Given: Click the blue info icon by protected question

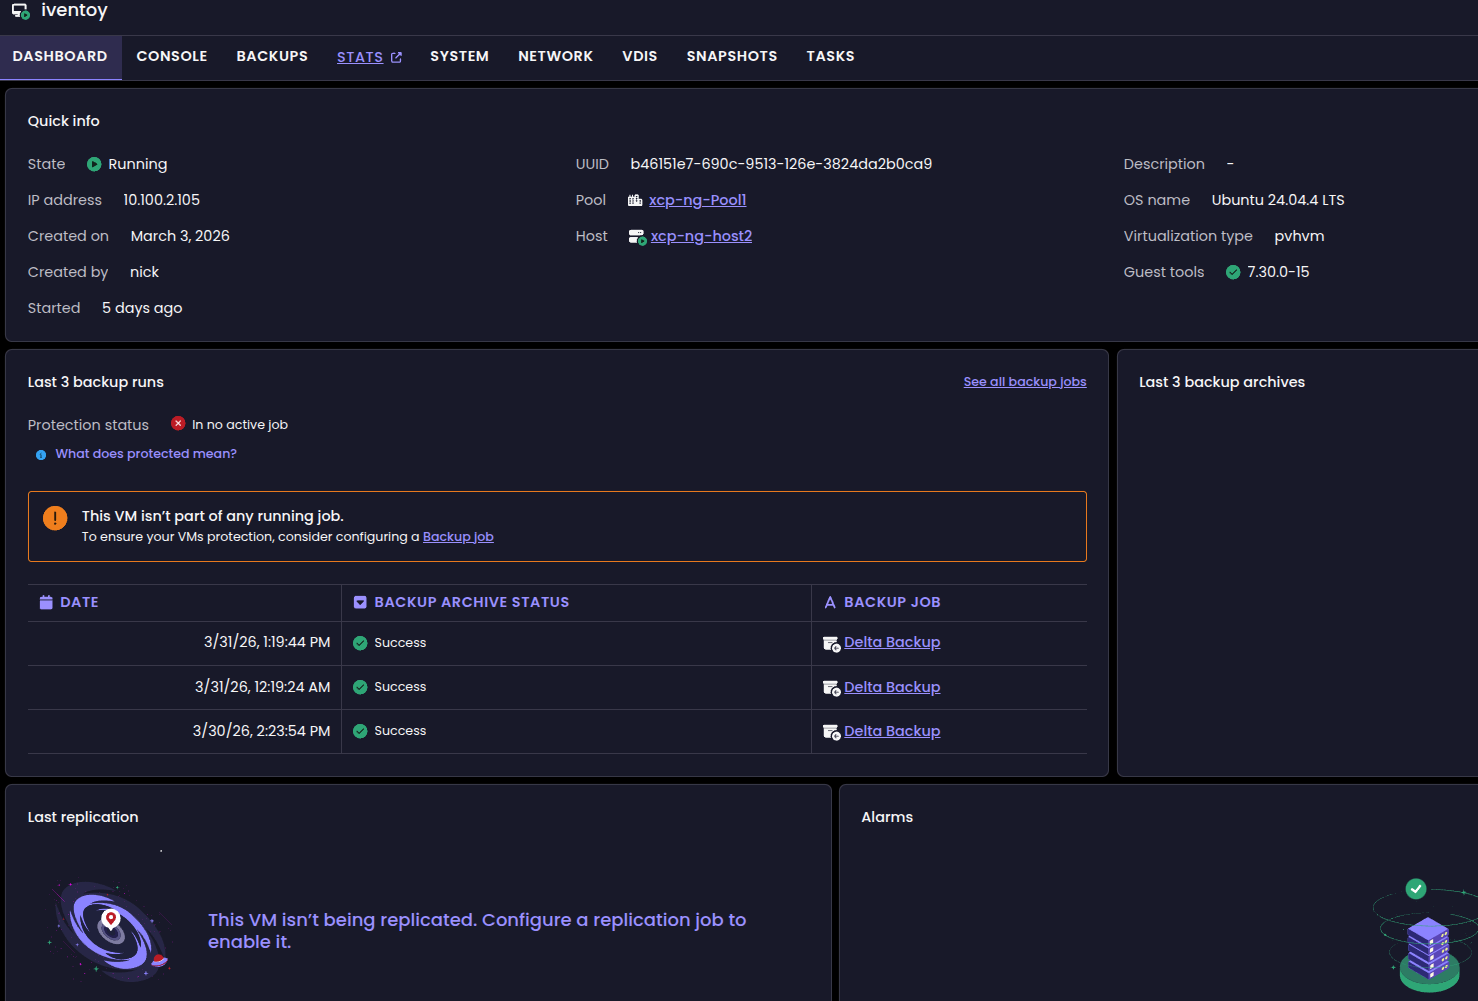Looking at the screenshot, I should [x=41, y=455].
